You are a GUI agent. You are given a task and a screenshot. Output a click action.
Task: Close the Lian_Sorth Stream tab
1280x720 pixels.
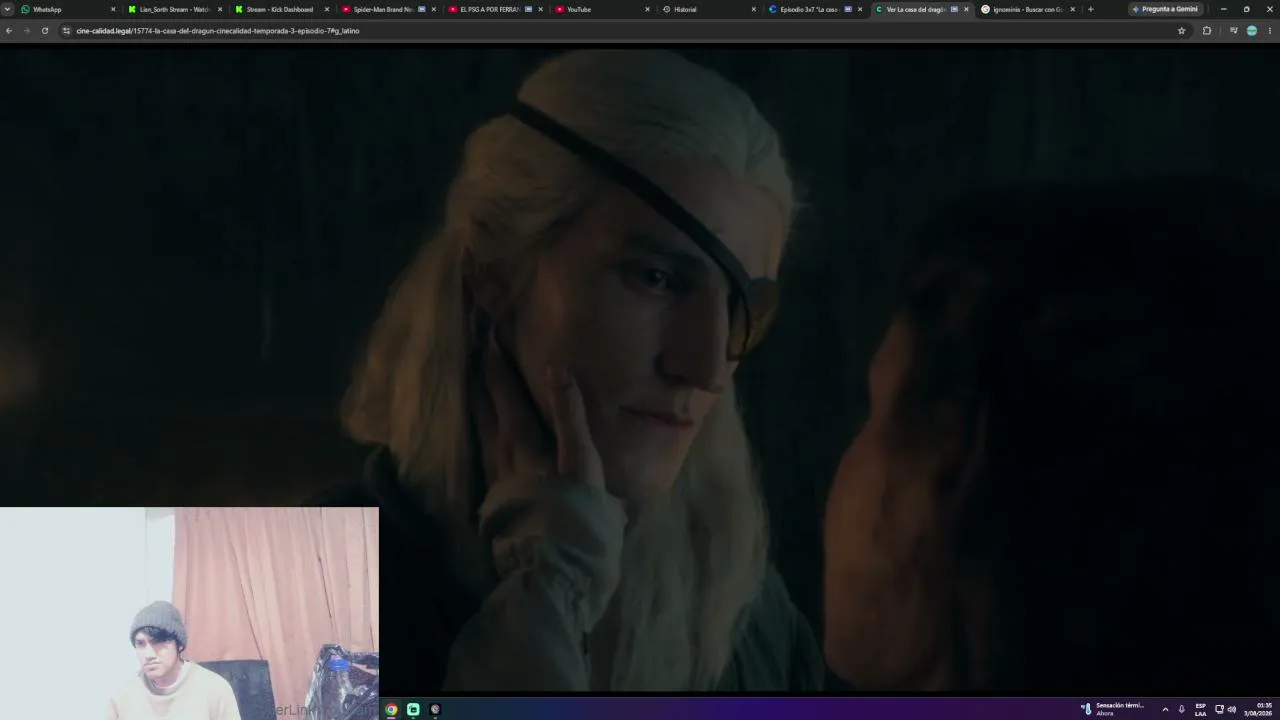point(220,9)
